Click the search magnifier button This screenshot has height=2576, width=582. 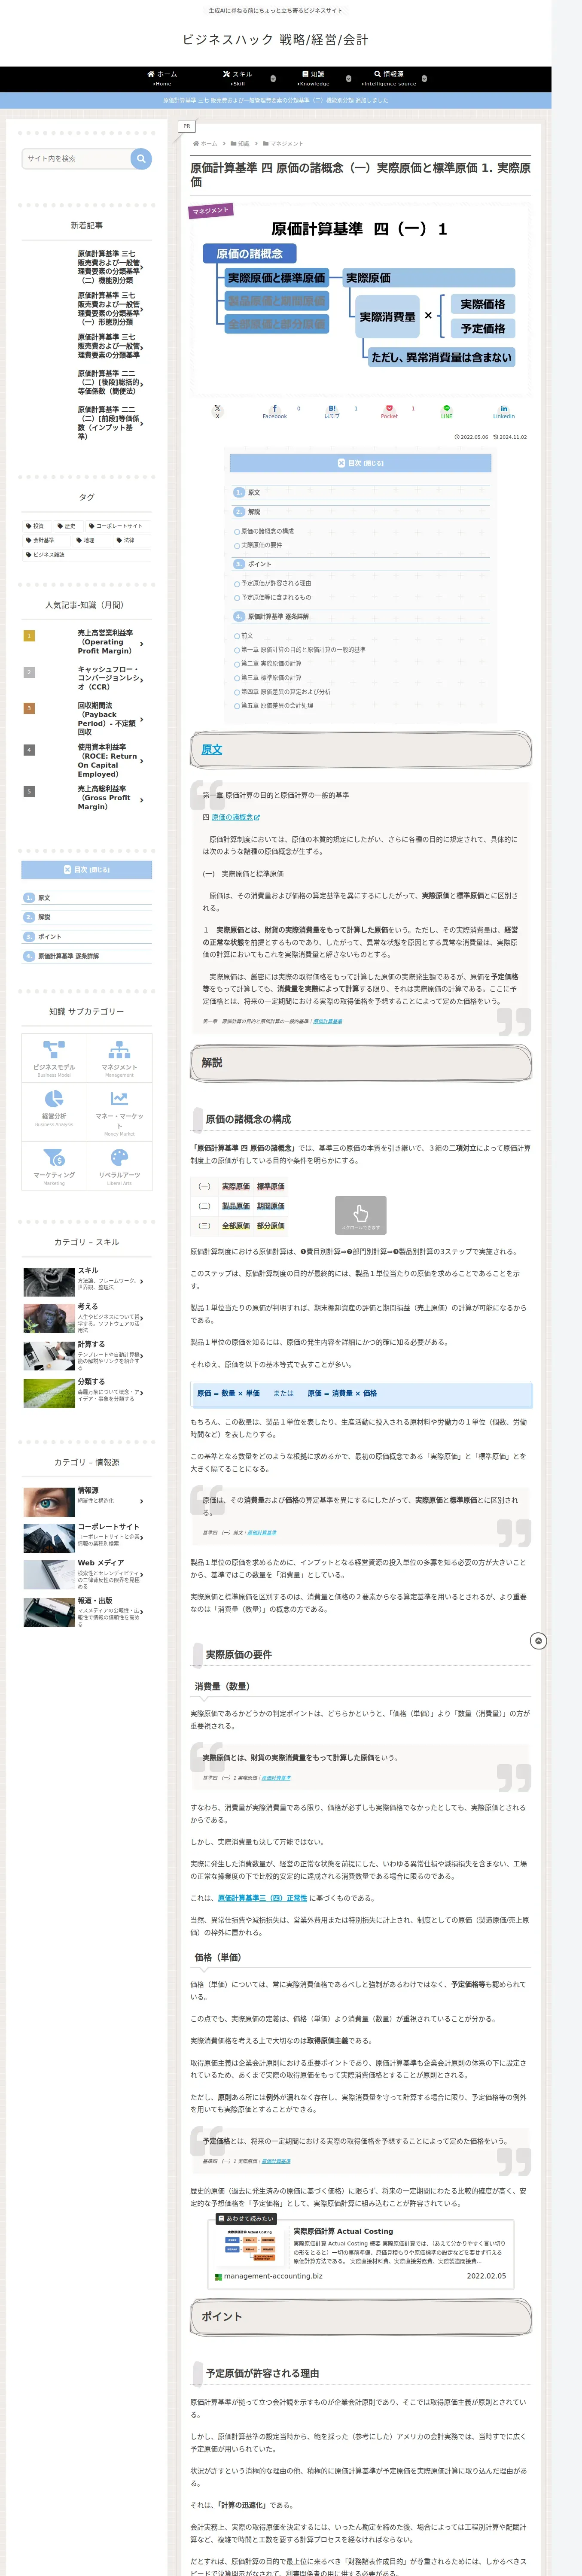[x=141, y=158]
